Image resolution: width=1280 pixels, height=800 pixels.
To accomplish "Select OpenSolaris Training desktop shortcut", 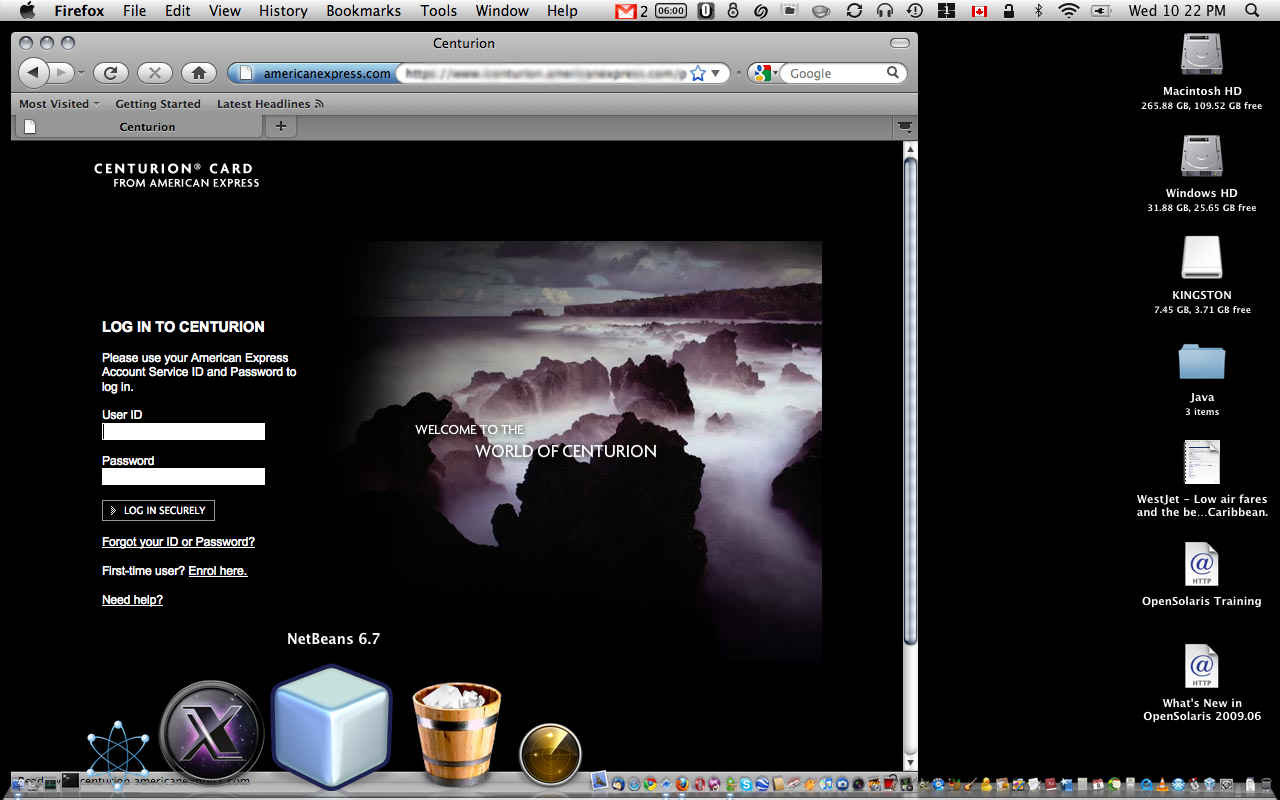I will tap(1202, 575).
